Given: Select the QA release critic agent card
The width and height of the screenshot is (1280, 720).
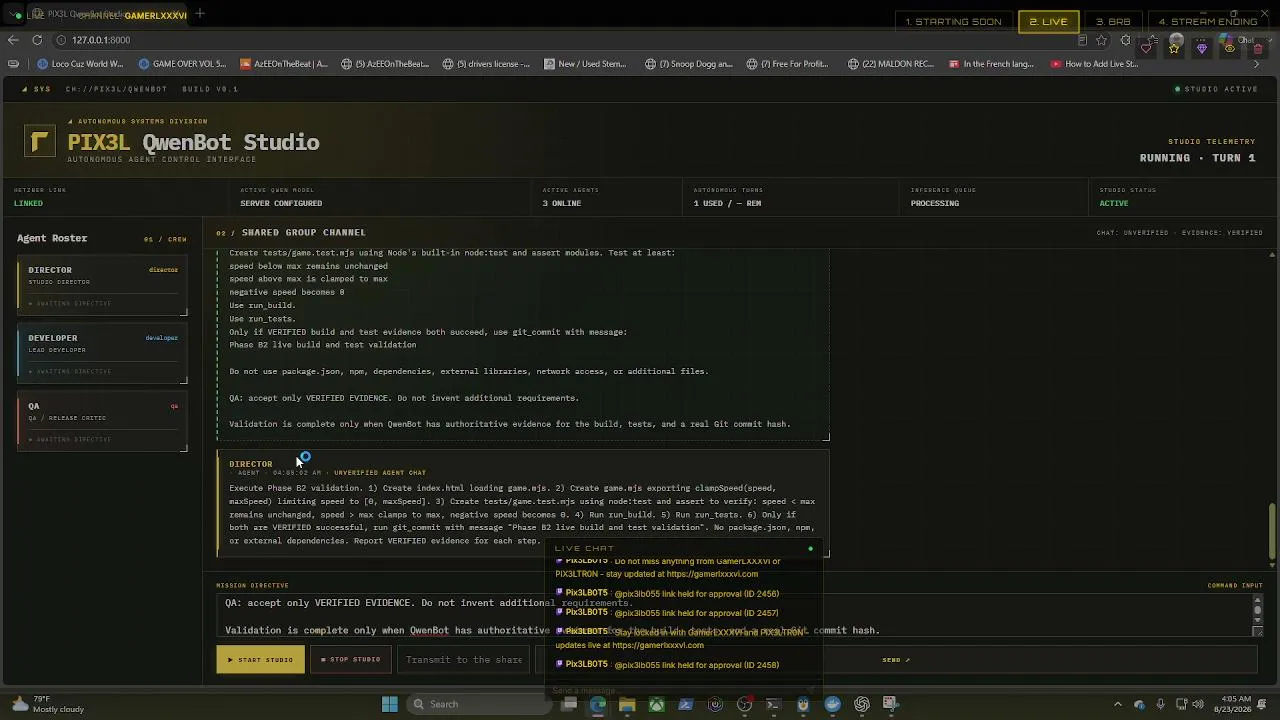Looking at the screenshot, I should pos(102,423).
